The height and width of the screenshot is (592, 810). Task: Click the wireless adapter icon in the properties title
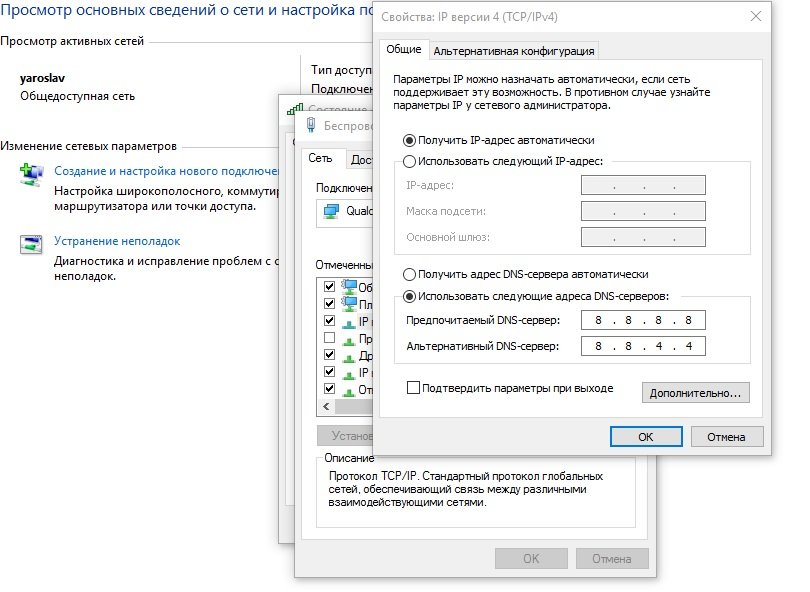pos(311,124)
